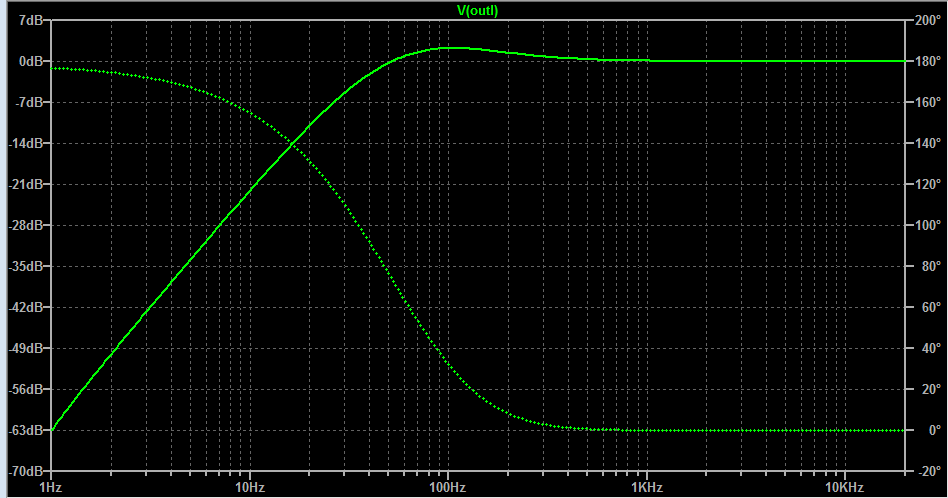The width and height of the screenshot is (948, 498).
Task: Click the -21dB left axis label
Action: (27, 184)
